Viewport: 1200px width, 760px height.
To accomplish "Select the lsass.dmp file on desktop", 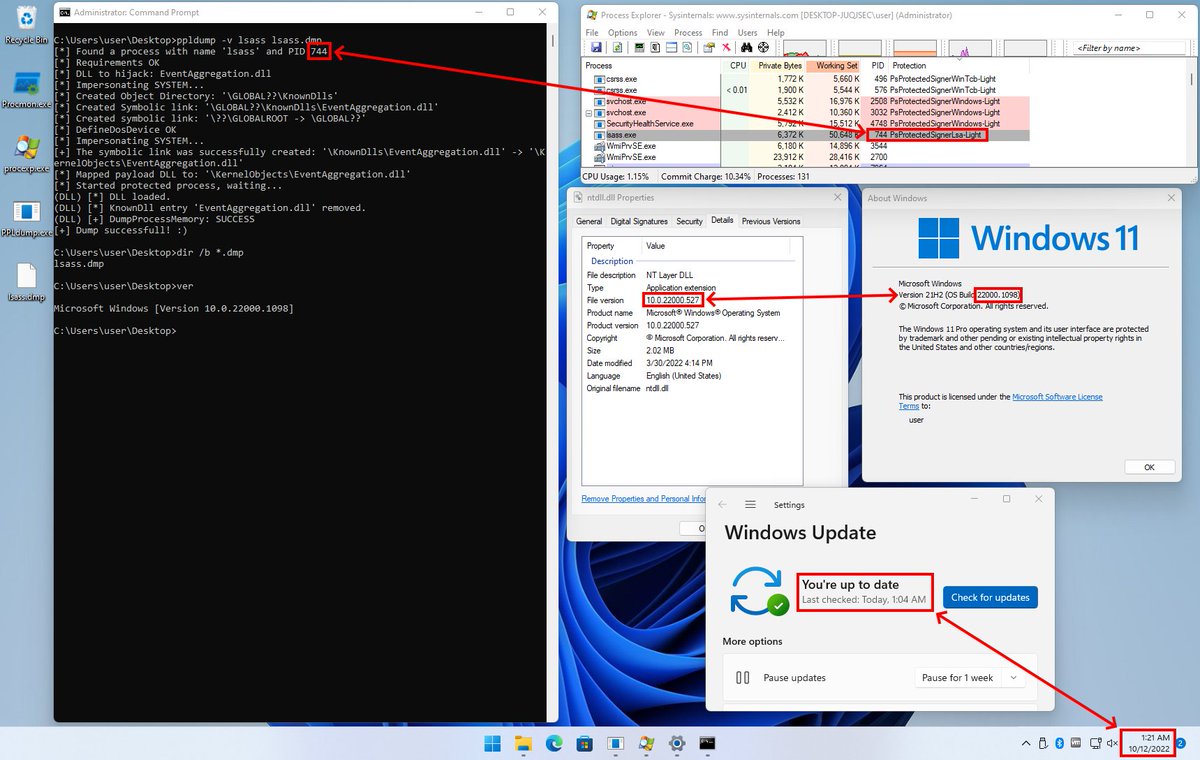I will point(27,283).
